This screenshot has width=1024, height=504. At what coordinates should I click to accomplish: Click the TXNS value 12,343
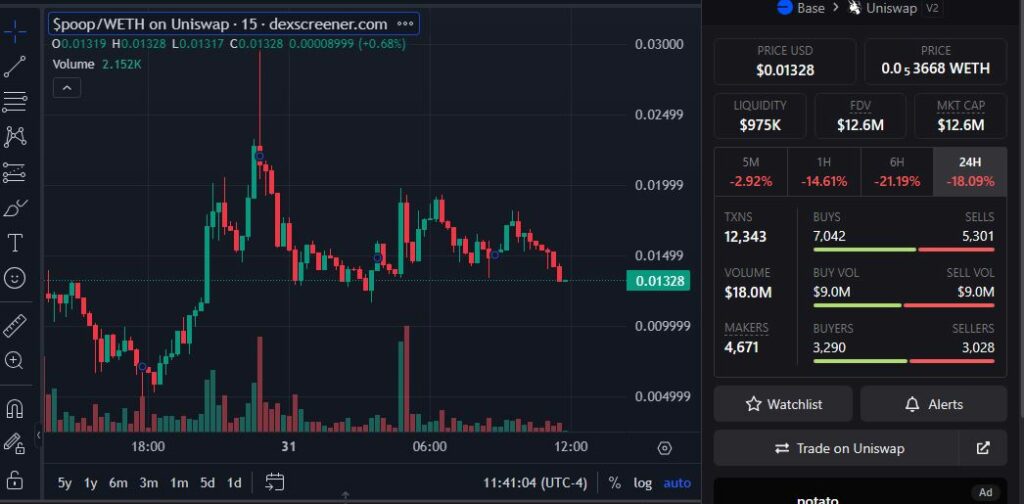745,236
